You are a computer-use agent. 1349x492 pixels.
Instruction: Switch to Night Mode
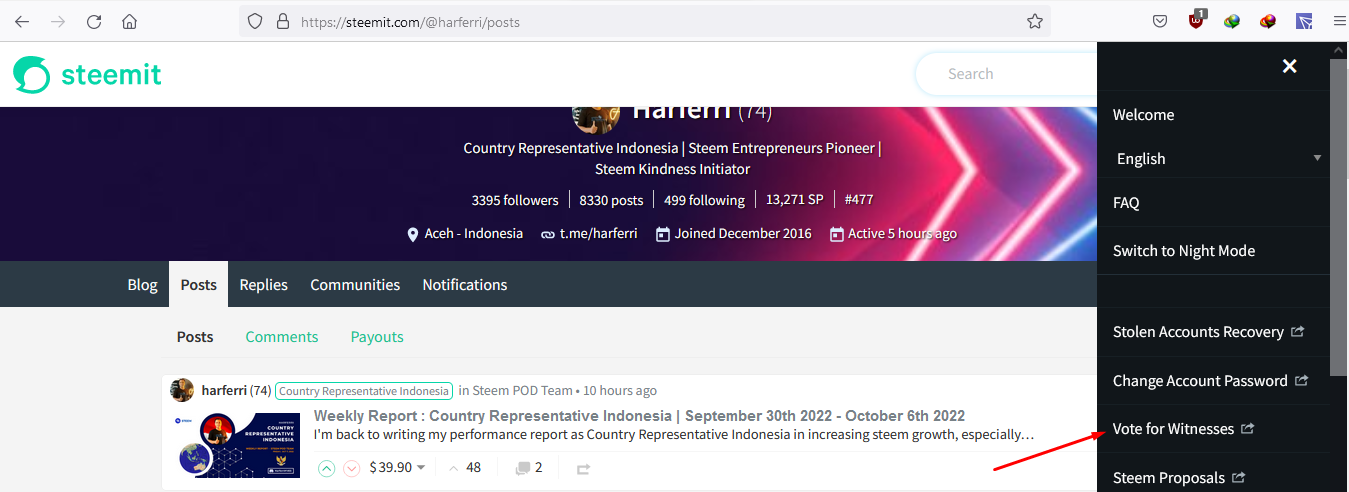[x=1184, y=251]
